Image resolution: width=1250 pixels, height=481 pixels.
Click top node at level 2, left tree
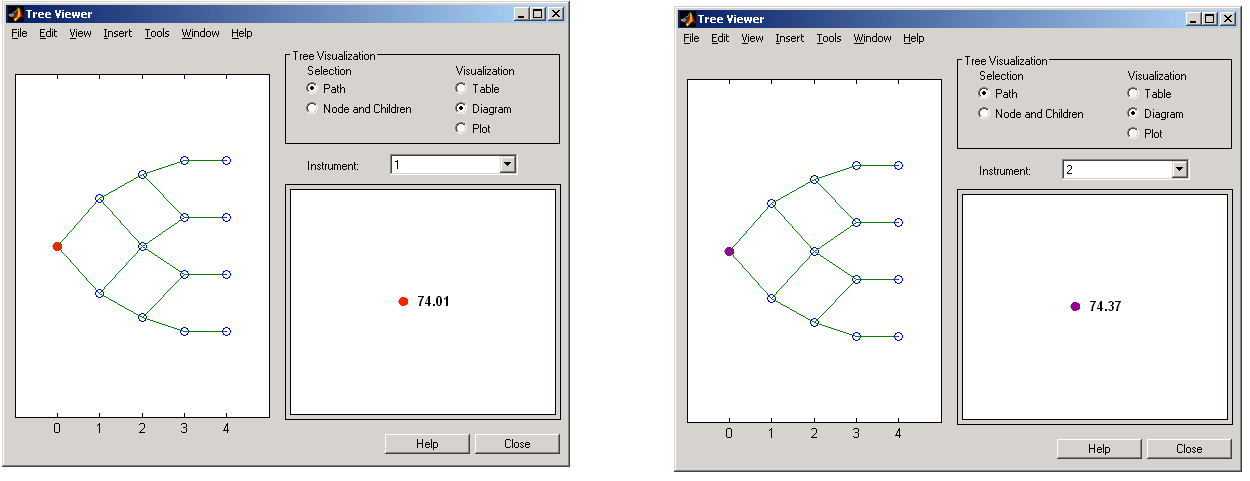142,174
